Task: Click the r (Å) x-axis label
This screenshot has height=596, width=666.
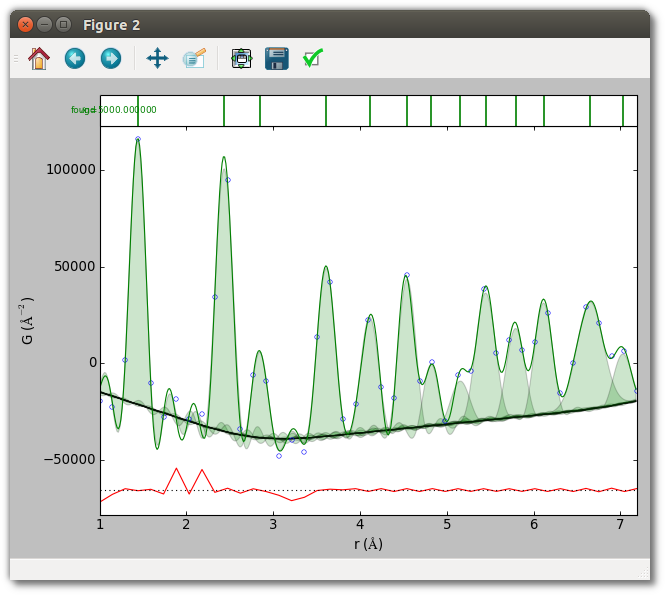Action: tap(368, 544)
